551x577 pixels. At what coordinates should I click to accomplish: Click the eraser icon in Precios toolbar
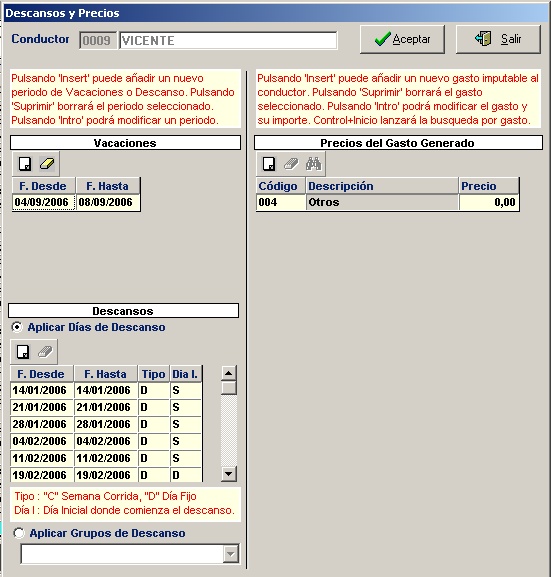click(291, 164)
